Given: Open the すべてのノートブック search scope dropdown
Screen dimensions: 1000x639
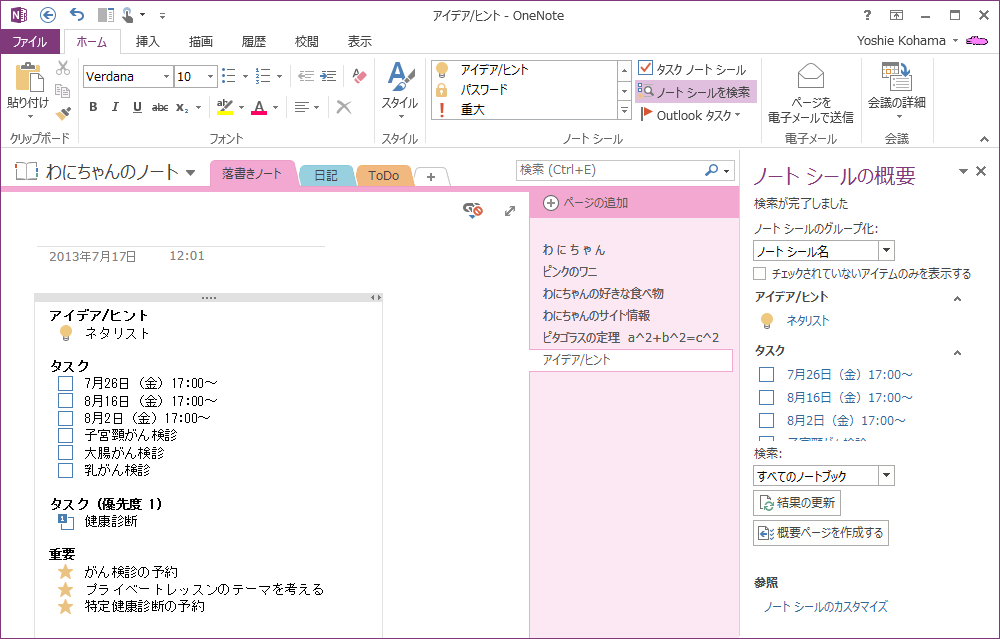Looking at the screenshot, I should [886, 476].
